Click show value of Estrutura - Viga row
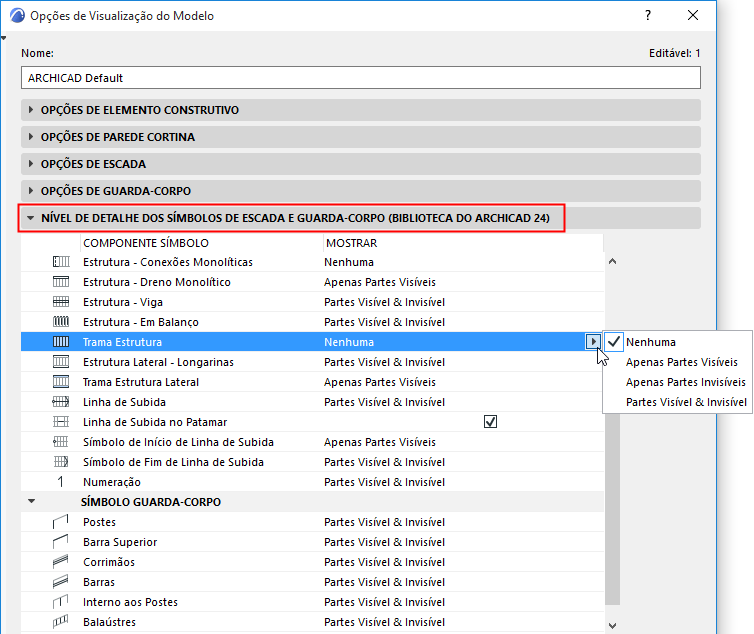Image resolution: width=754 pixels, height=634 pixels. 384,302
